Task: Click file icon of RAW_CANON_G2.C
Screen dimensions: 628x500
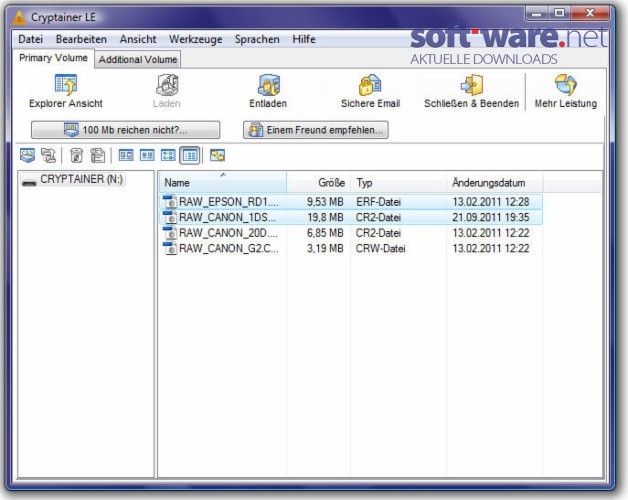Action: (170, 248)
